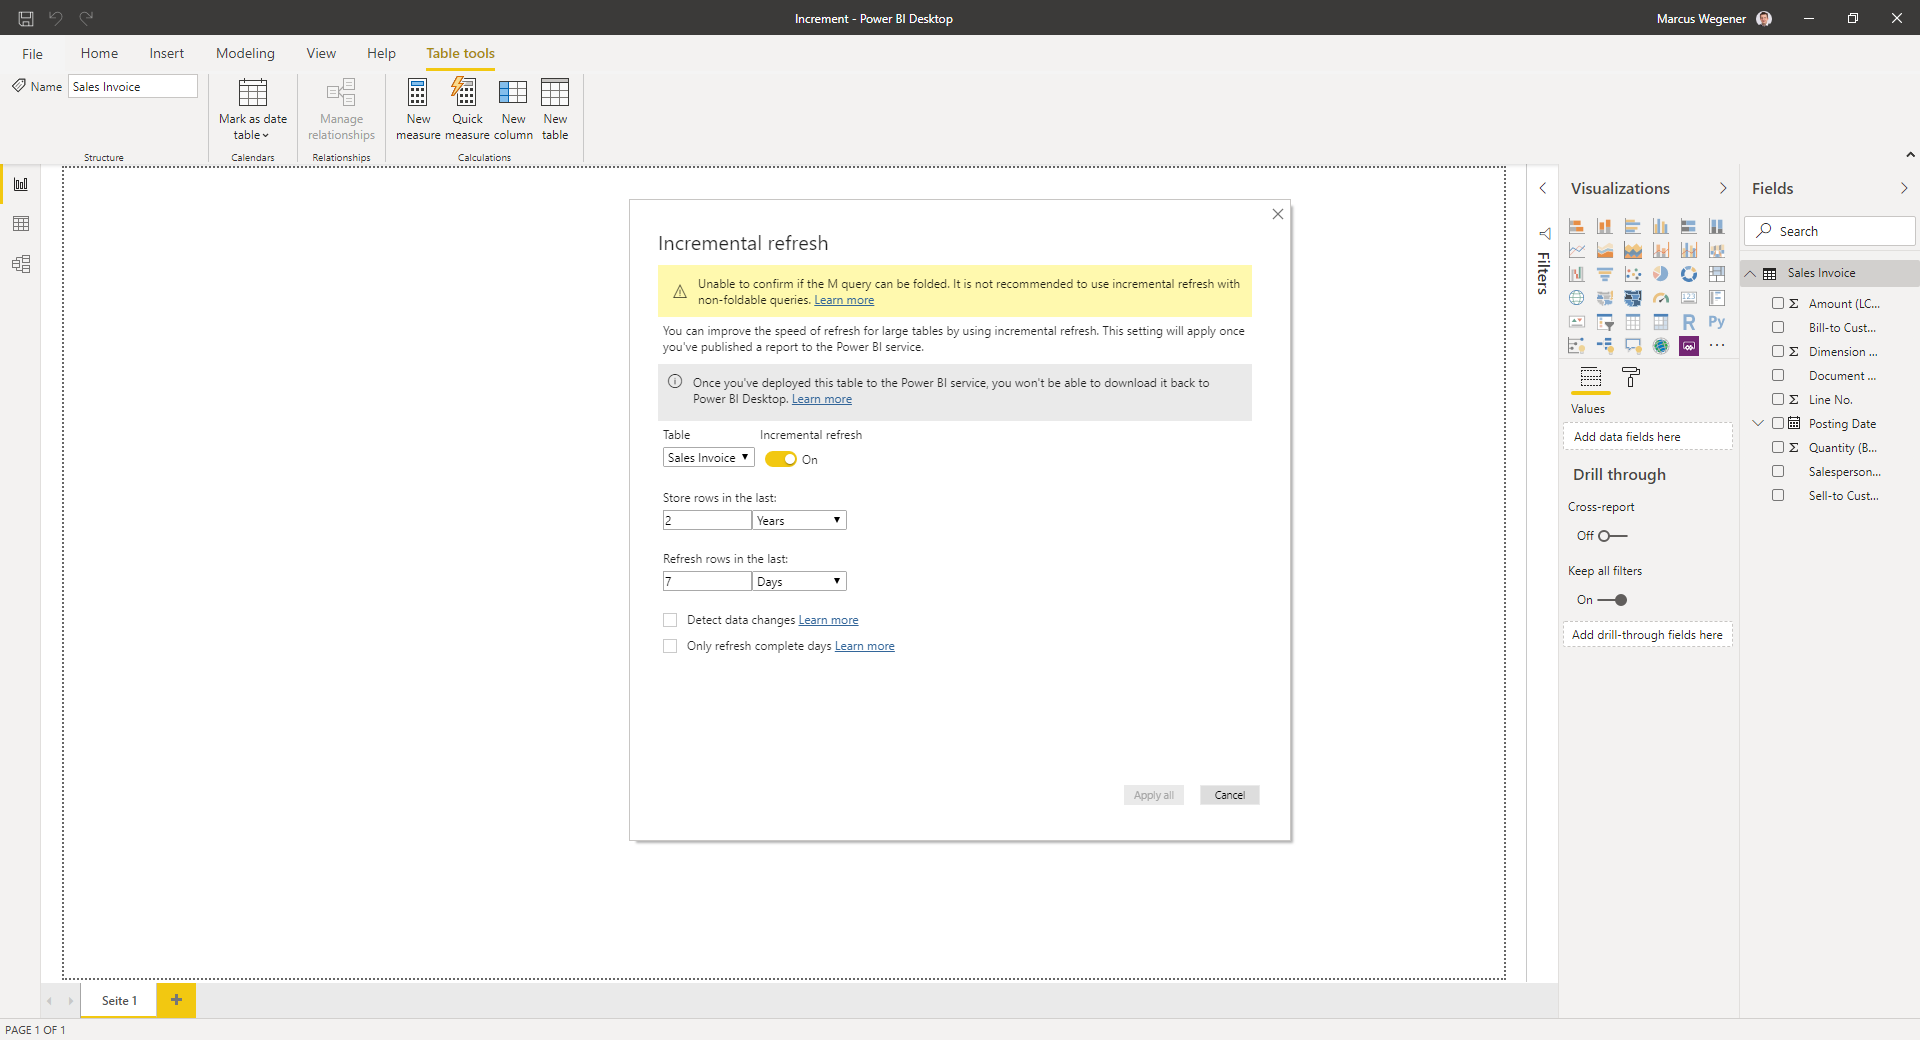Viewport: 1920px width, 1040px height.
Task: Toggle Incremental refresh switch off
Action: tap(781, 460)
